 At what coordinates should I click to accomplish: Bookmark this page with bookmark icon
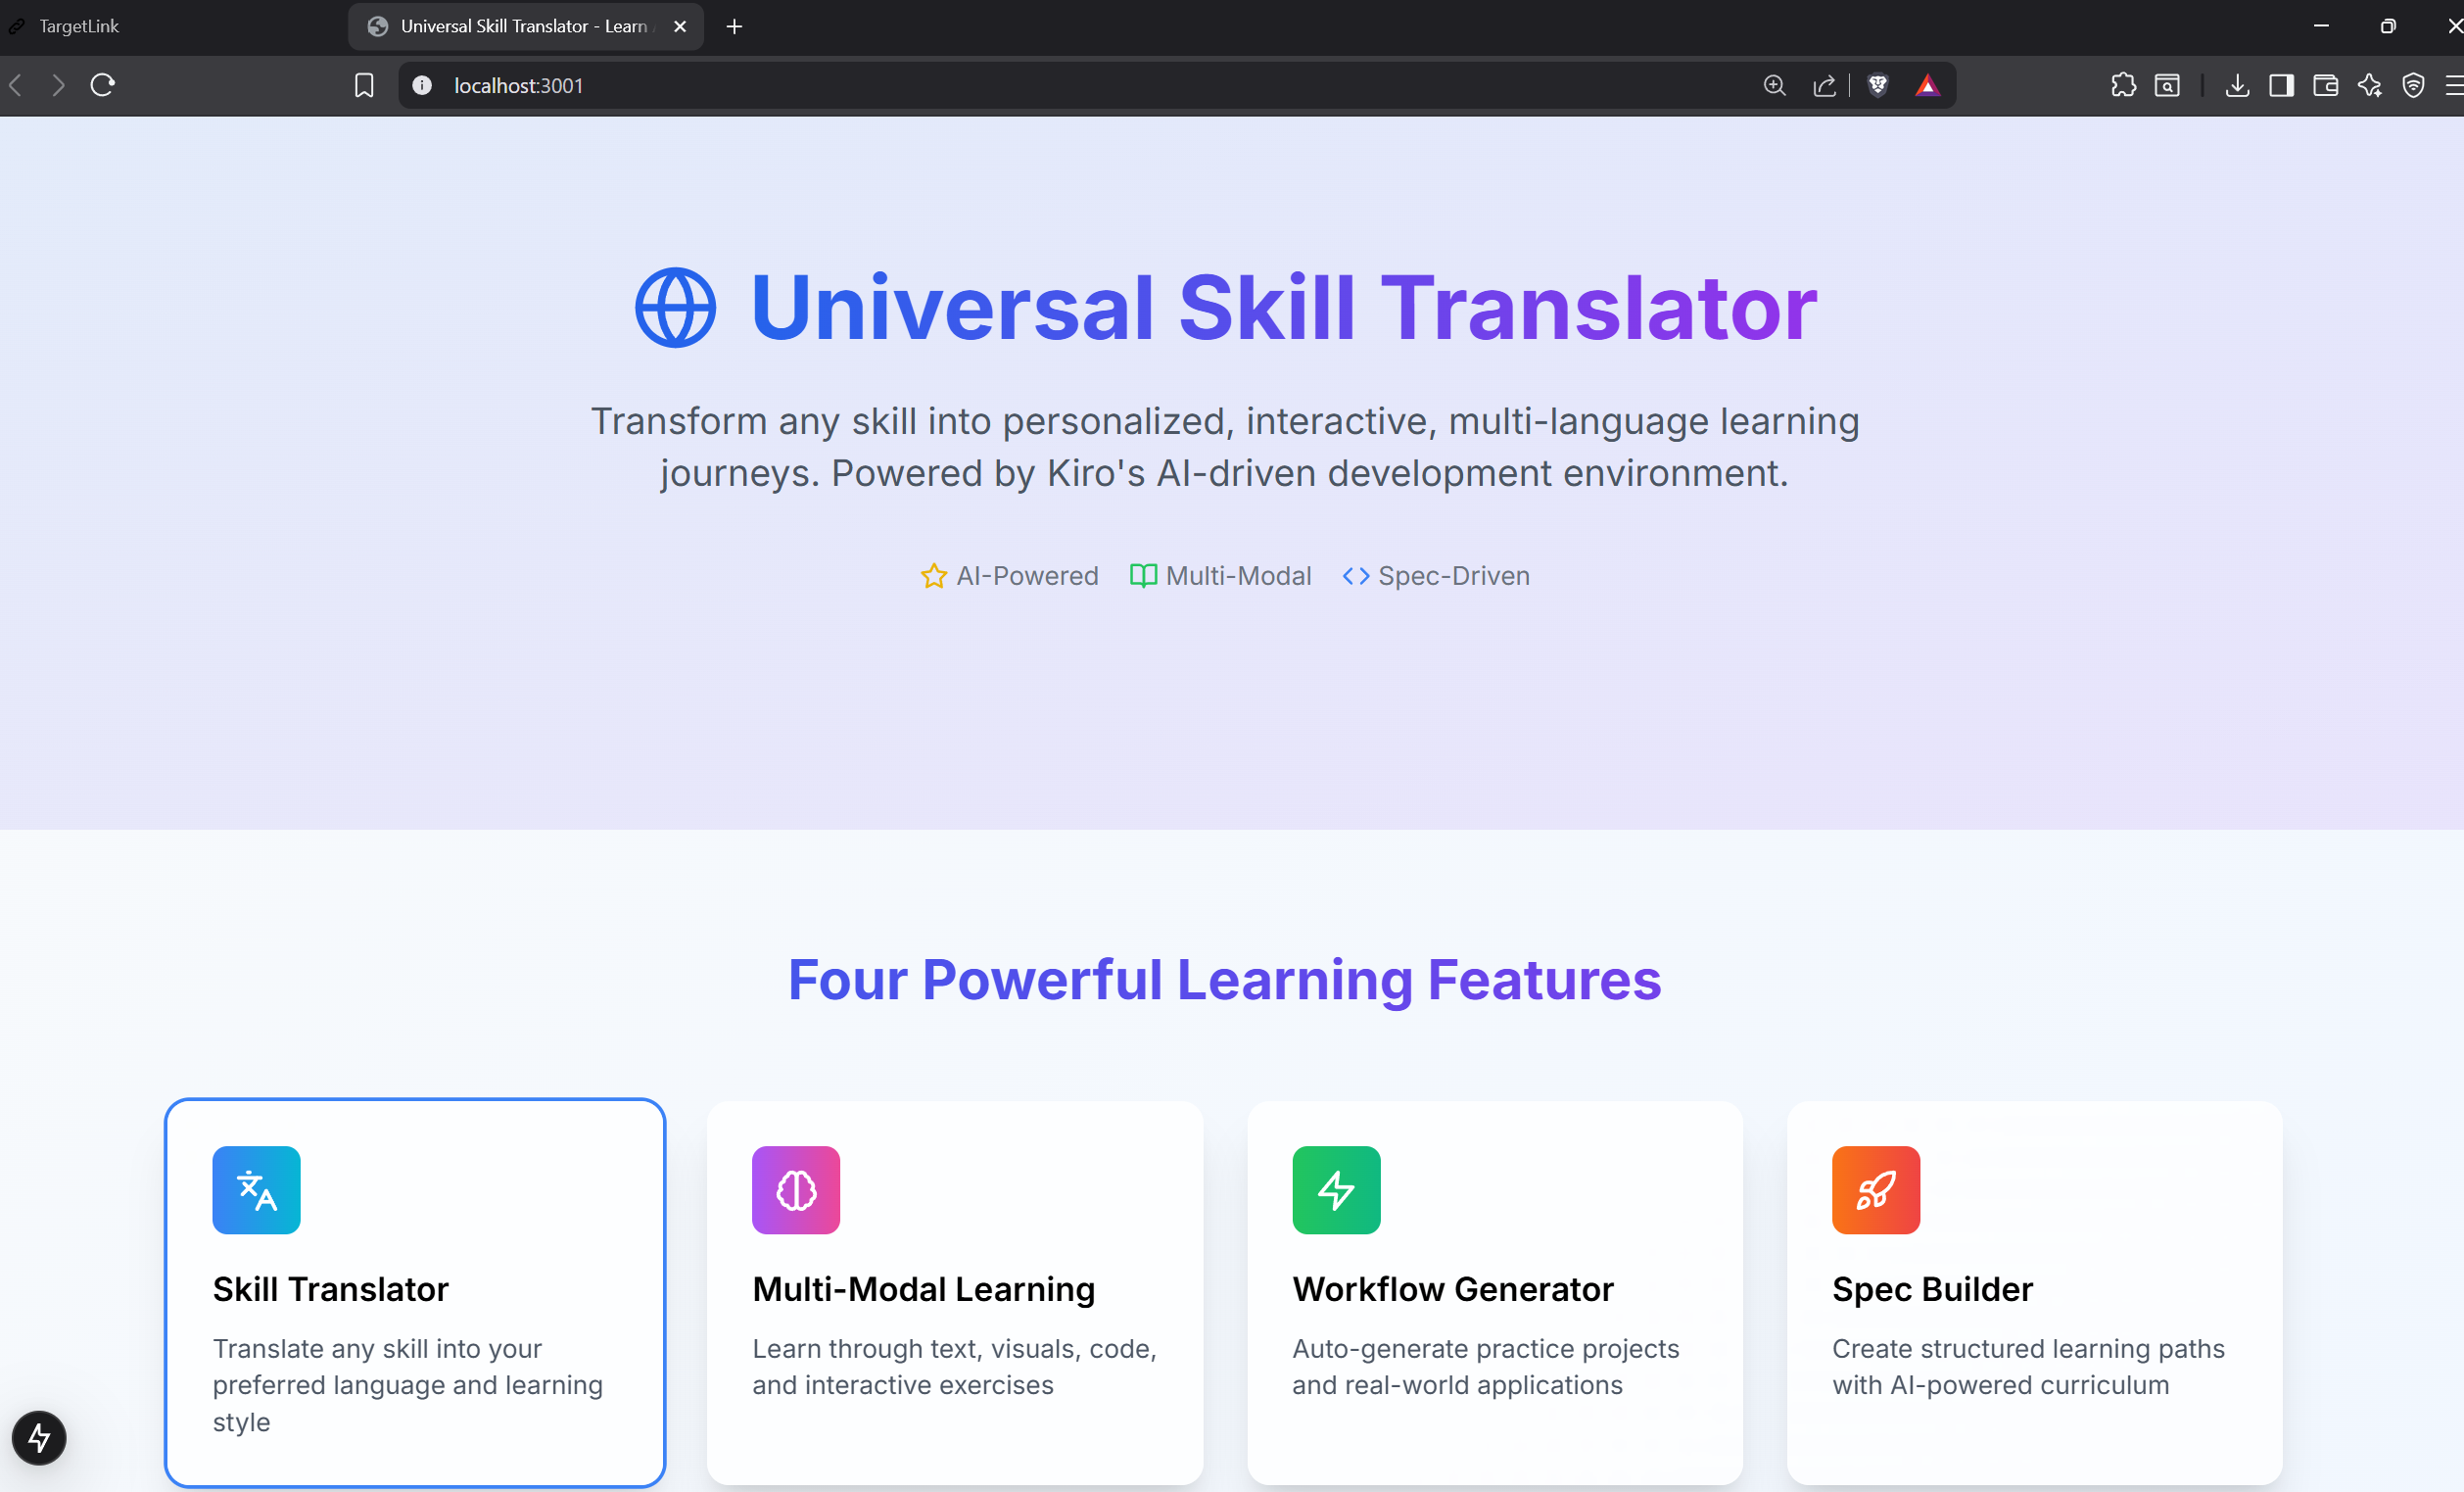[x=364, y=86]
